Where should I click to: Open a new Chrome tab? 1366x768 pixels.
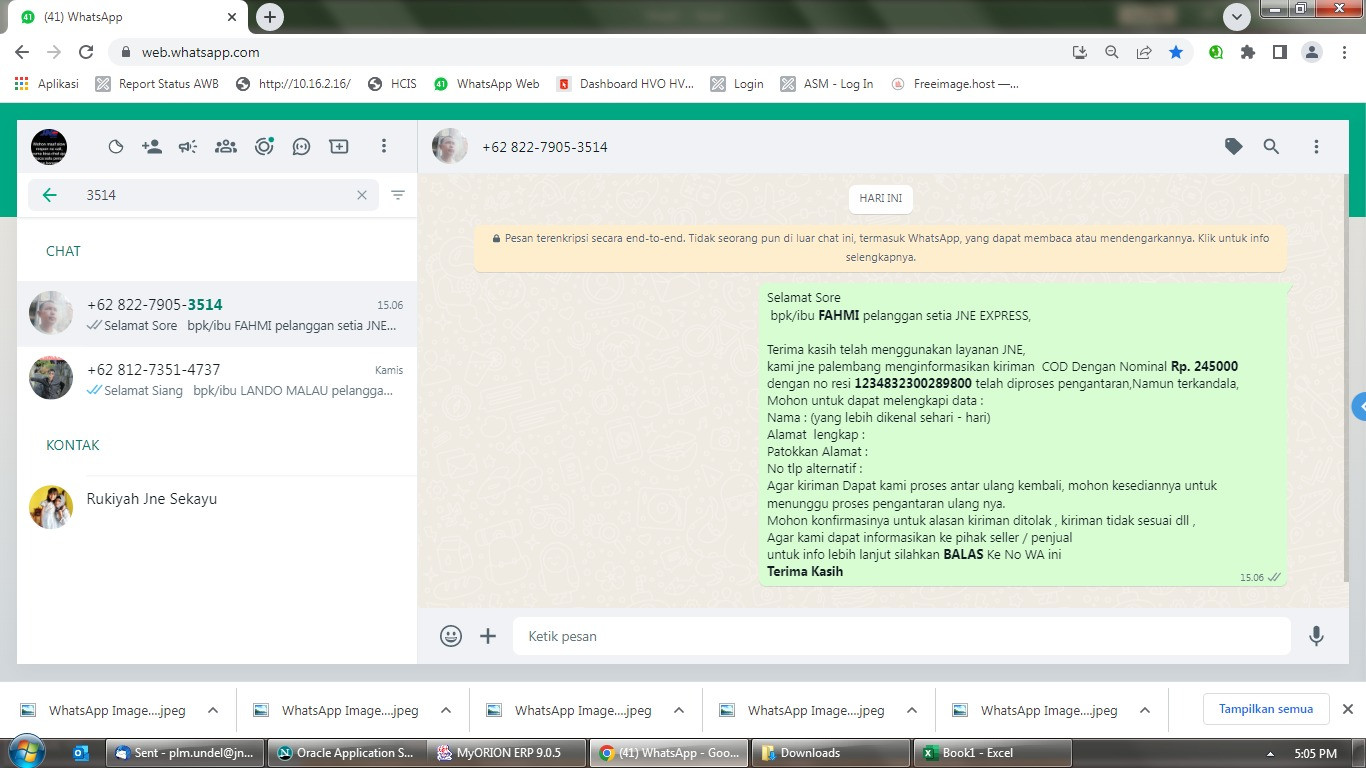(270, 17)
